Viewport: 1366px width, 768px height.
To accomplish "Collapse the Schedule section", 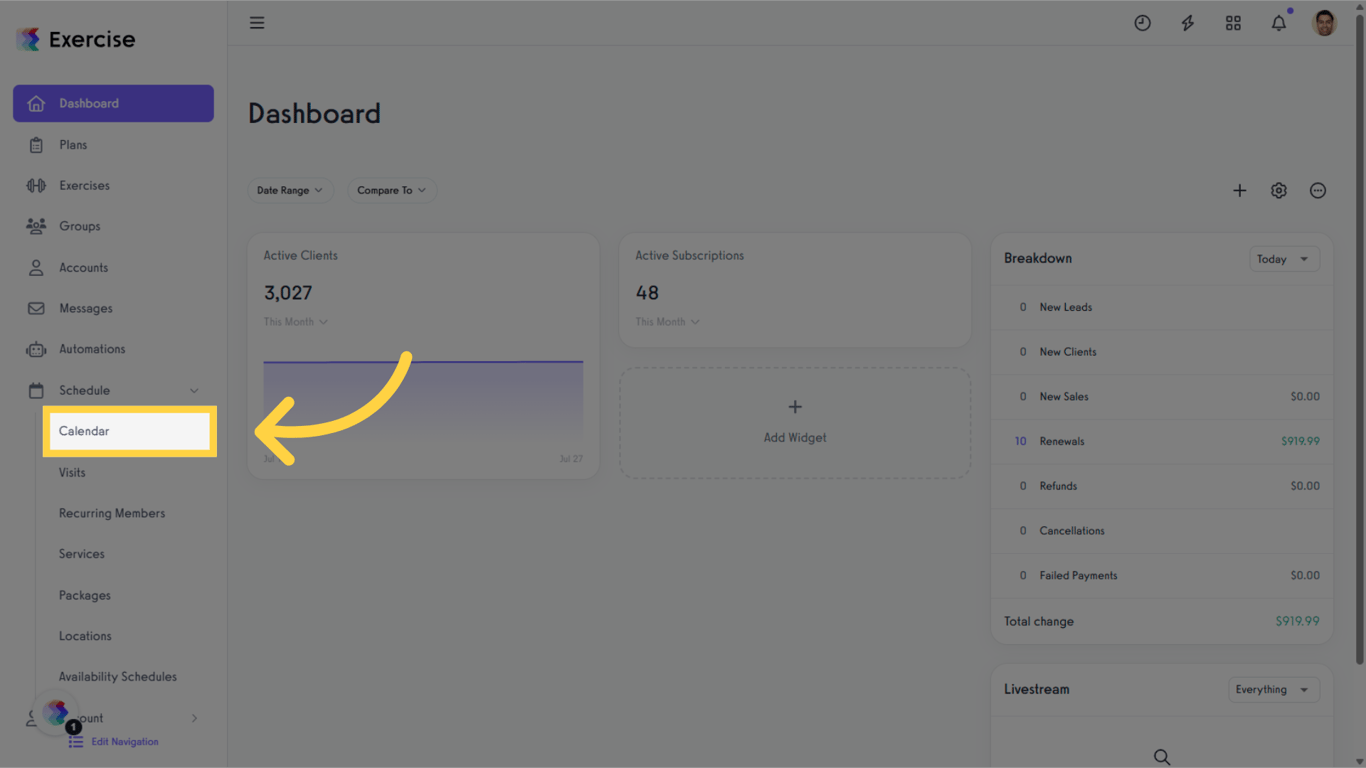I will coord(195,390).
